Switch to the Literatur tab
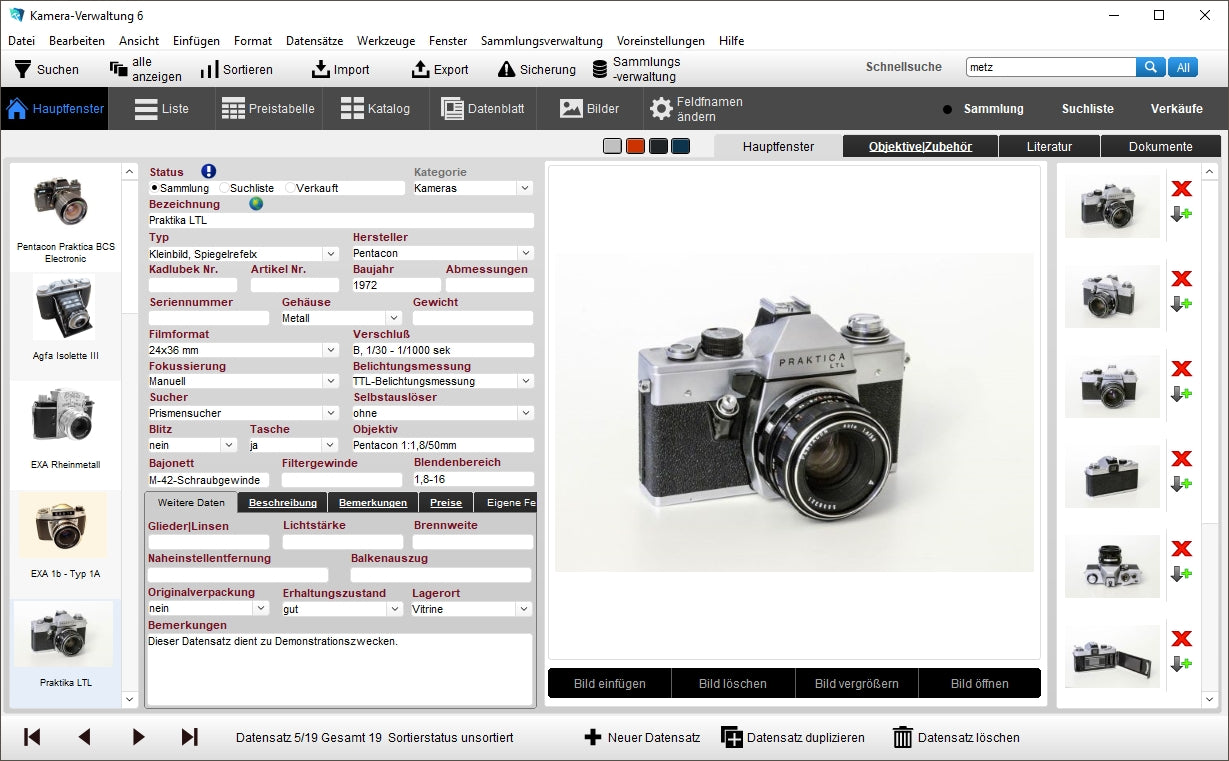1229x761 pixels. [x=1048, y=147]
